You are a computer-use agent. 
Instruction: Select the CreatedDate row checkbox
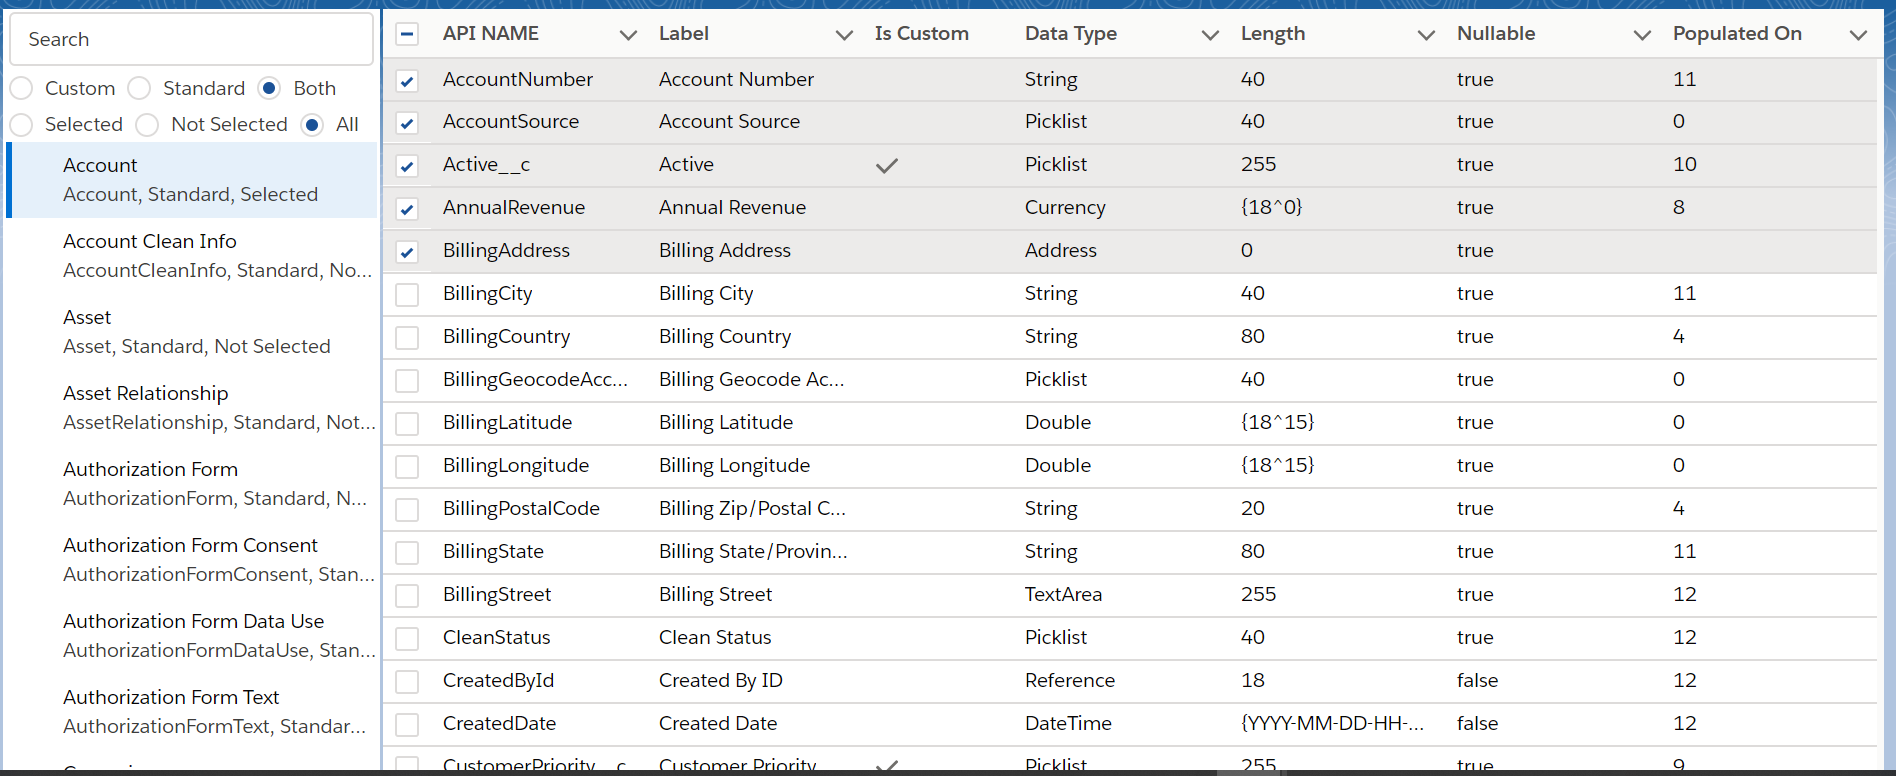[x=407, y=725]
